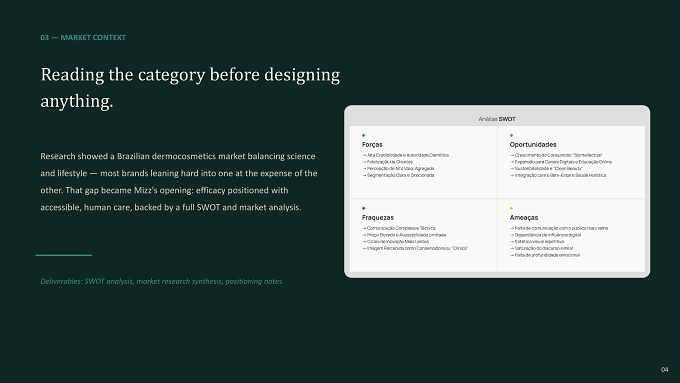The height and width of the screenshot is (383, 680).
Task: Click the blue dot above Oportunidades
Action: point(511,135)
